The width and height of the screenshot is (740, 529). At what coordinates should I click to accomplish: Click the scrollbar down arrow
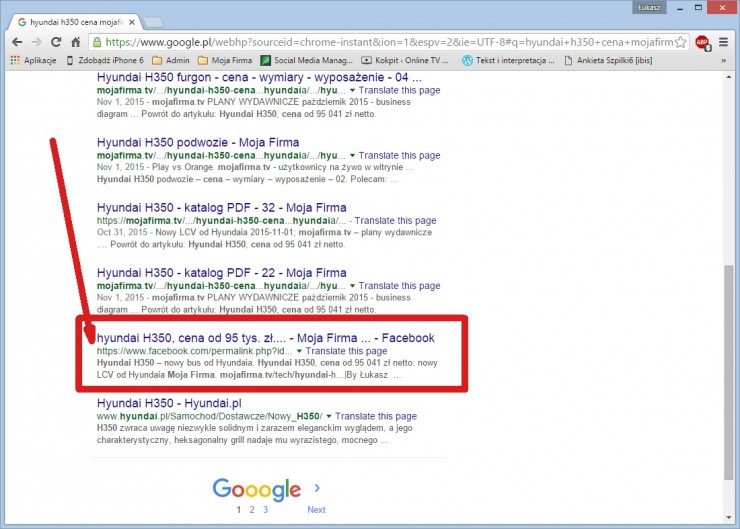pos(729,518)
